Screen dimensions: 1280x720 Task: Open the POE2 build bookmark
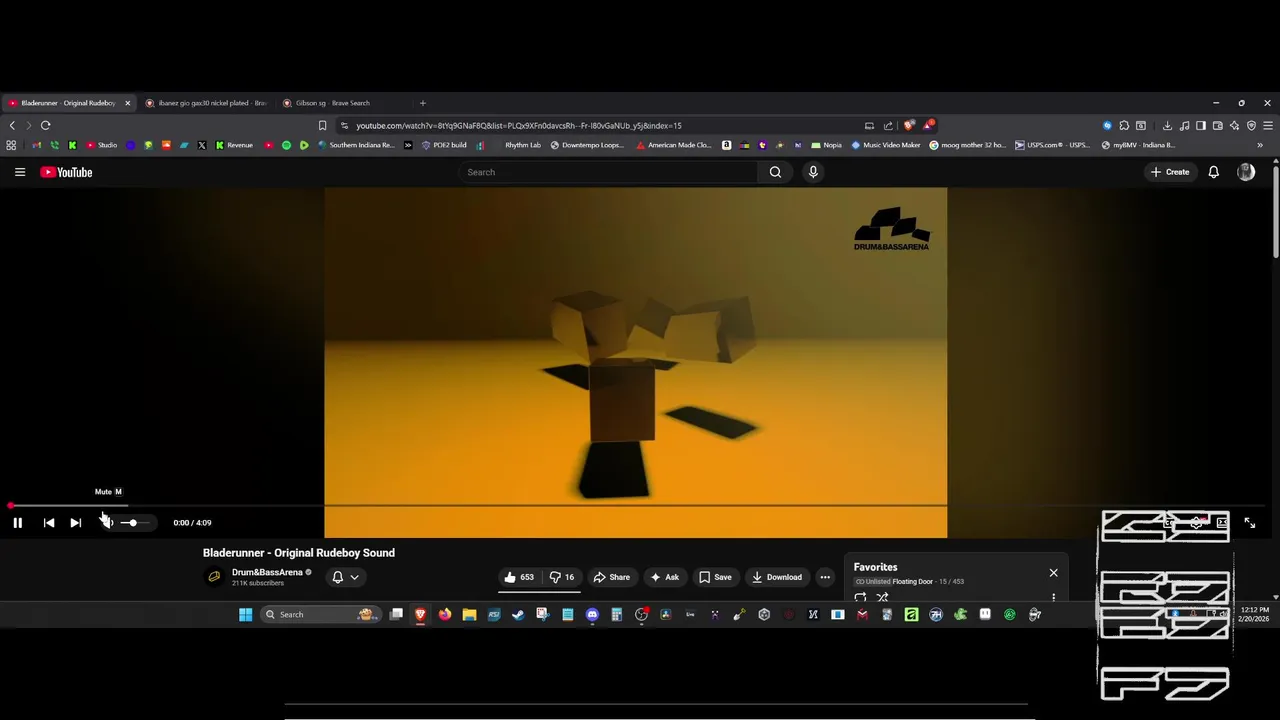(444, 145)
